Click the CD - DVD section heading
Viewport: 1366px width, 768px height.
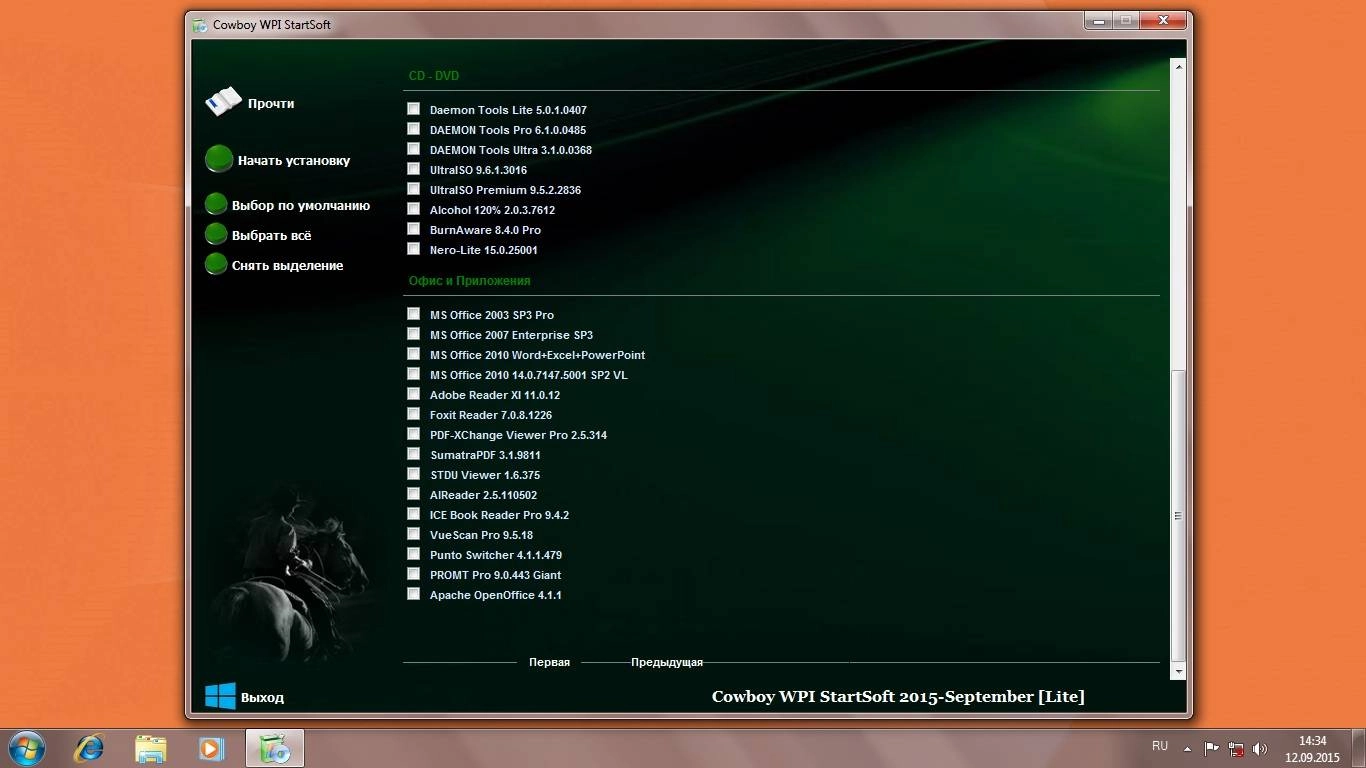434,76
